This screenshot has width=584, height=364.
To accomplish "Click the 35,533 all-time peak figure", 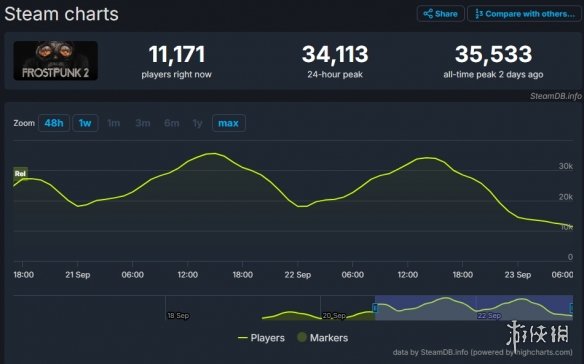I will click(x=493, y=54).
